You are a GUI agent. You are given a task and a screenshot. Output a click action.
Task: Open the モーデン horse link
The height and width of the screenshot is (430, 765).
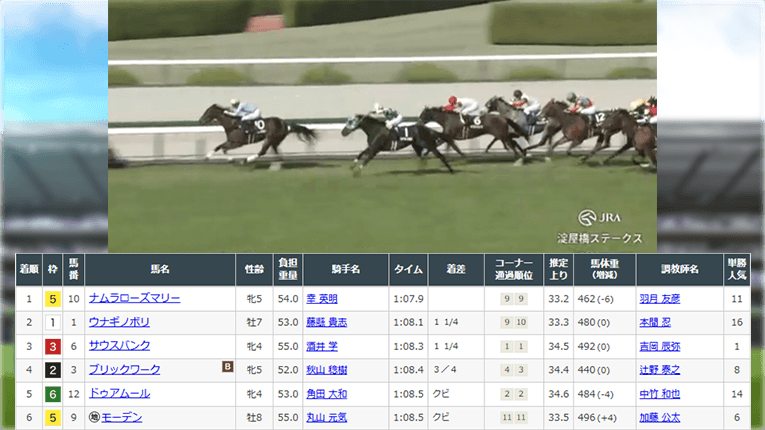(x=121, y=417)
